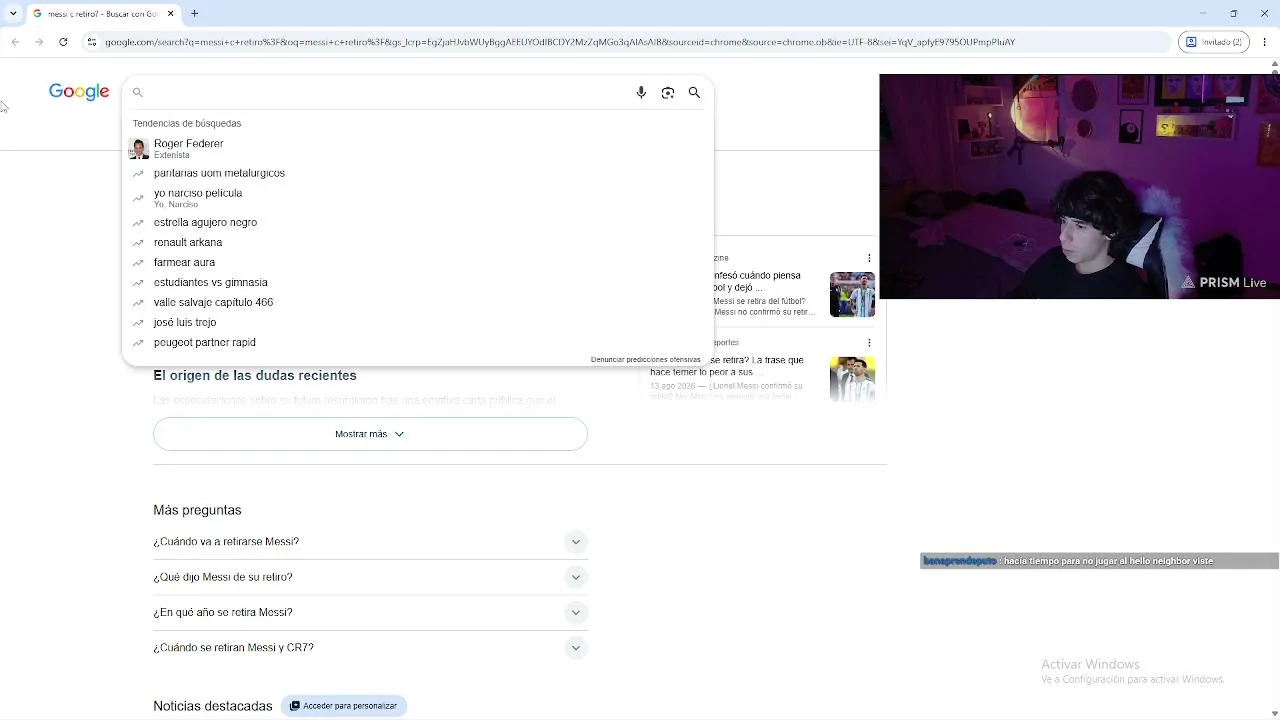
Task: Click the Google logo
Action: tap(79, 92)
